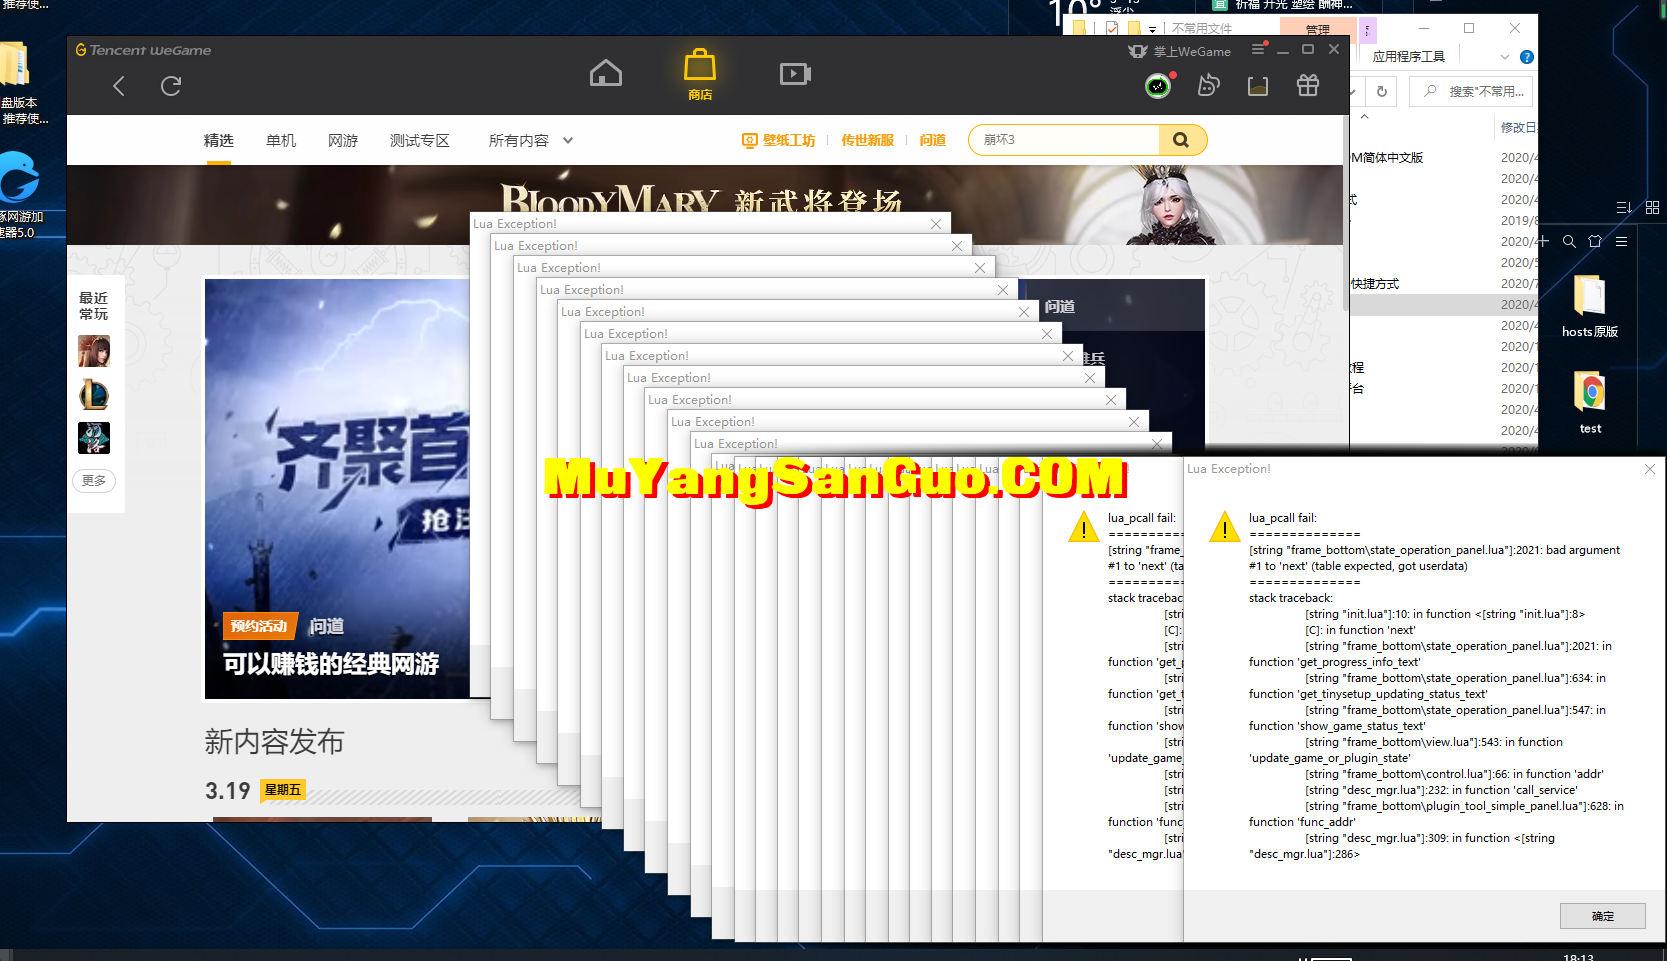Open the 商店 shop bag icon
The height and width of the screenshot is (961, 1667).
coord(700,74)
